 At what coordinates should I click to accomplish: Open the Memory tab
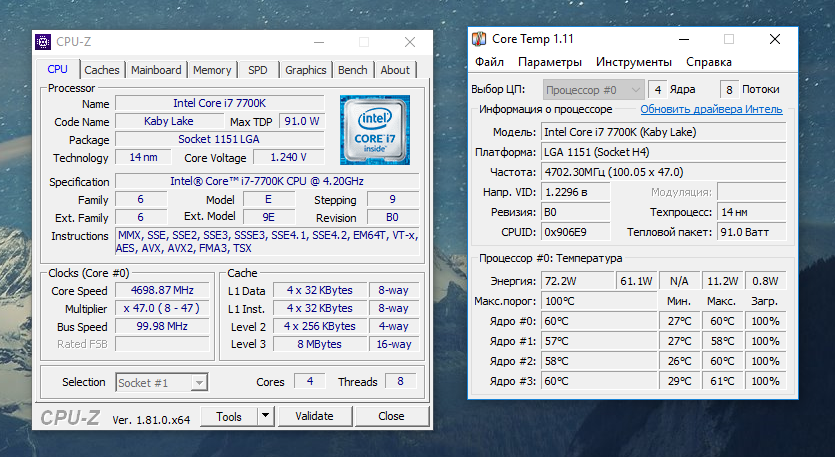[212, 70]
